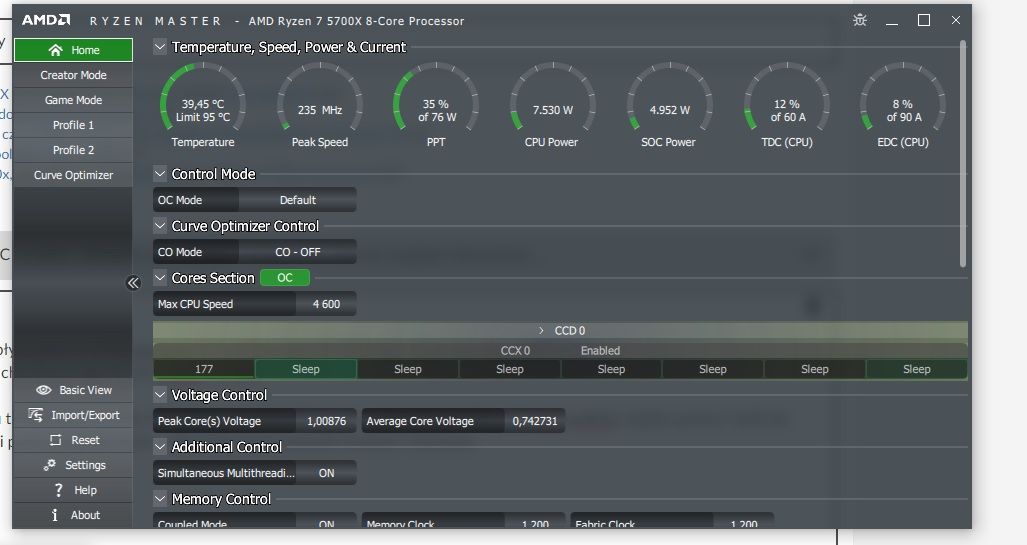Collapse the Cores Section chevron

click(x=159, y=278)
